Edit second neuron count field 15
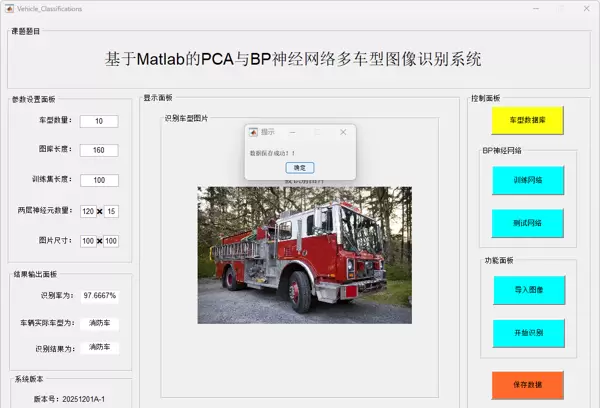Viewport: 600px width, 408px height. [x=111, y=211]
